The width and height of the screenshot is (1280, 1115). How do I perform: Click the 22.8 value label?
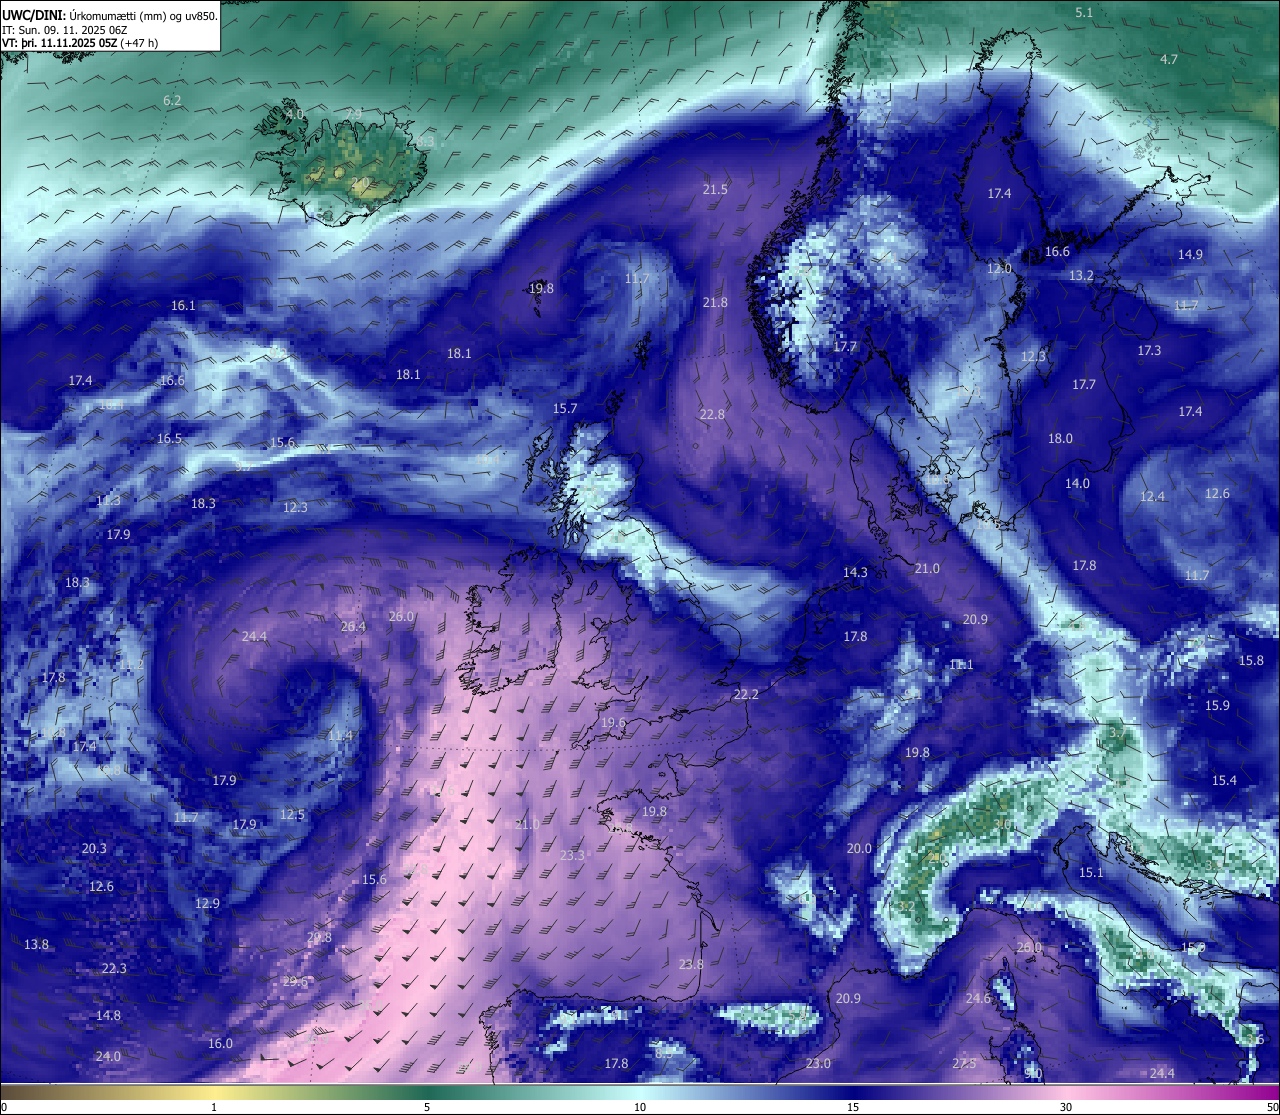point(712,414)
